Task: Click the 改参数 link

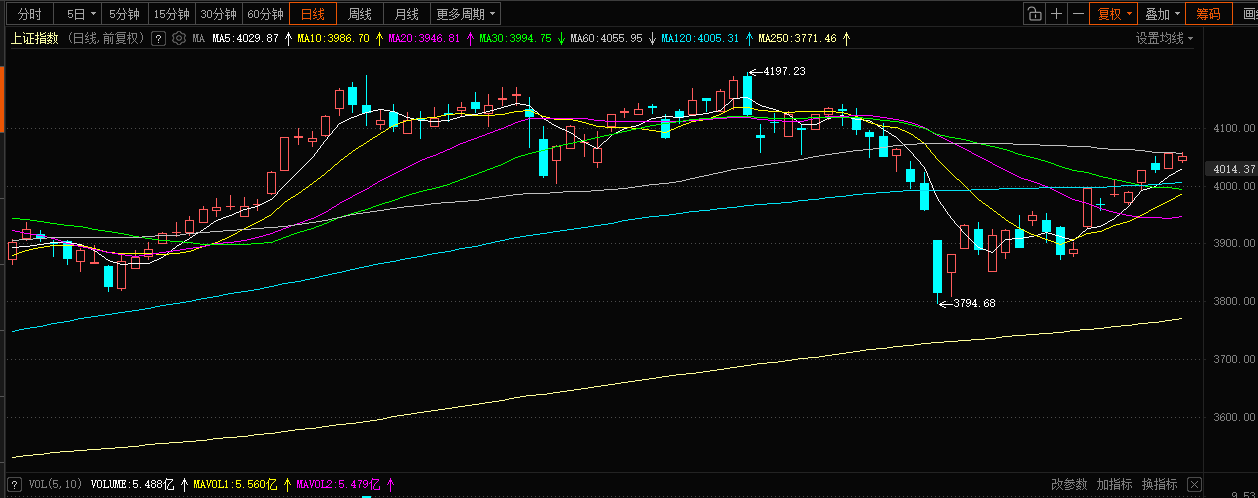Action: pos(1069,484)
